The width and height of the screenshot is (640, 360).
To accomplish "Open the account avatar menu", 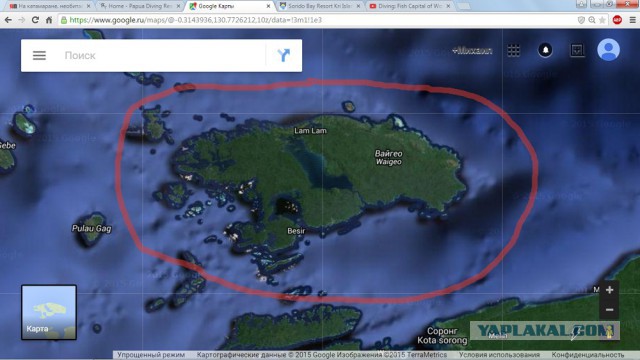I will [608, 50].
